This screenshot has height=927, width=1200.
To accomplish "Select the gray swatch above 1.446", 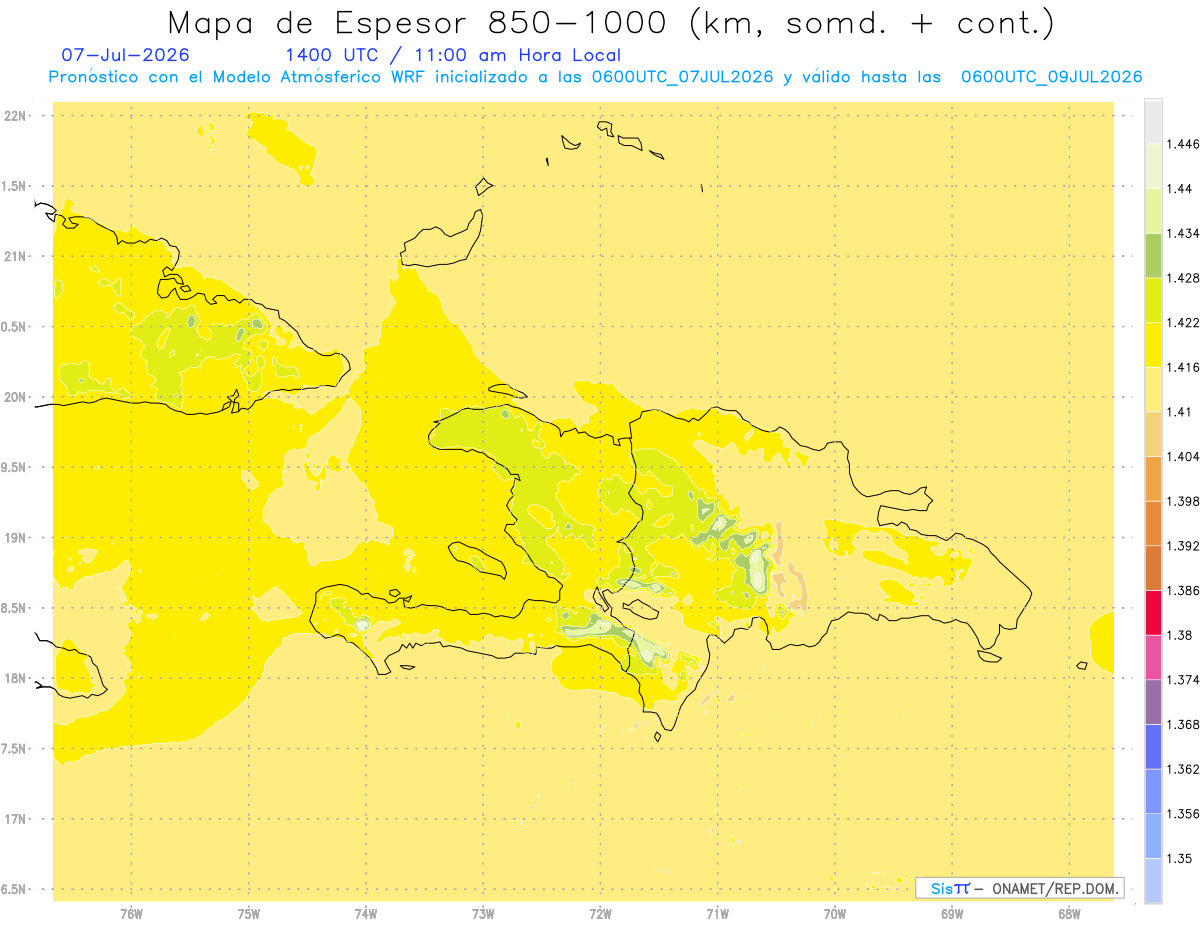I will tap(1153, 122).
